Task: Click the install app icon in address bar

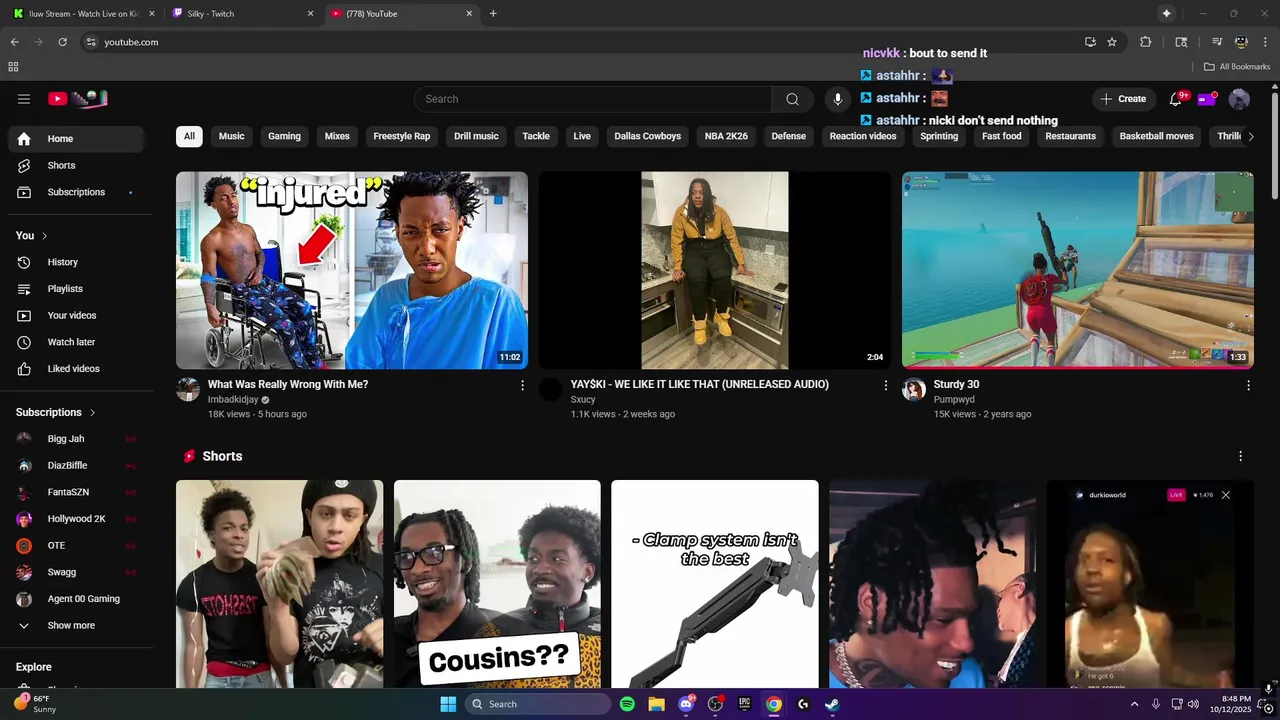Action: [1090, 42]
